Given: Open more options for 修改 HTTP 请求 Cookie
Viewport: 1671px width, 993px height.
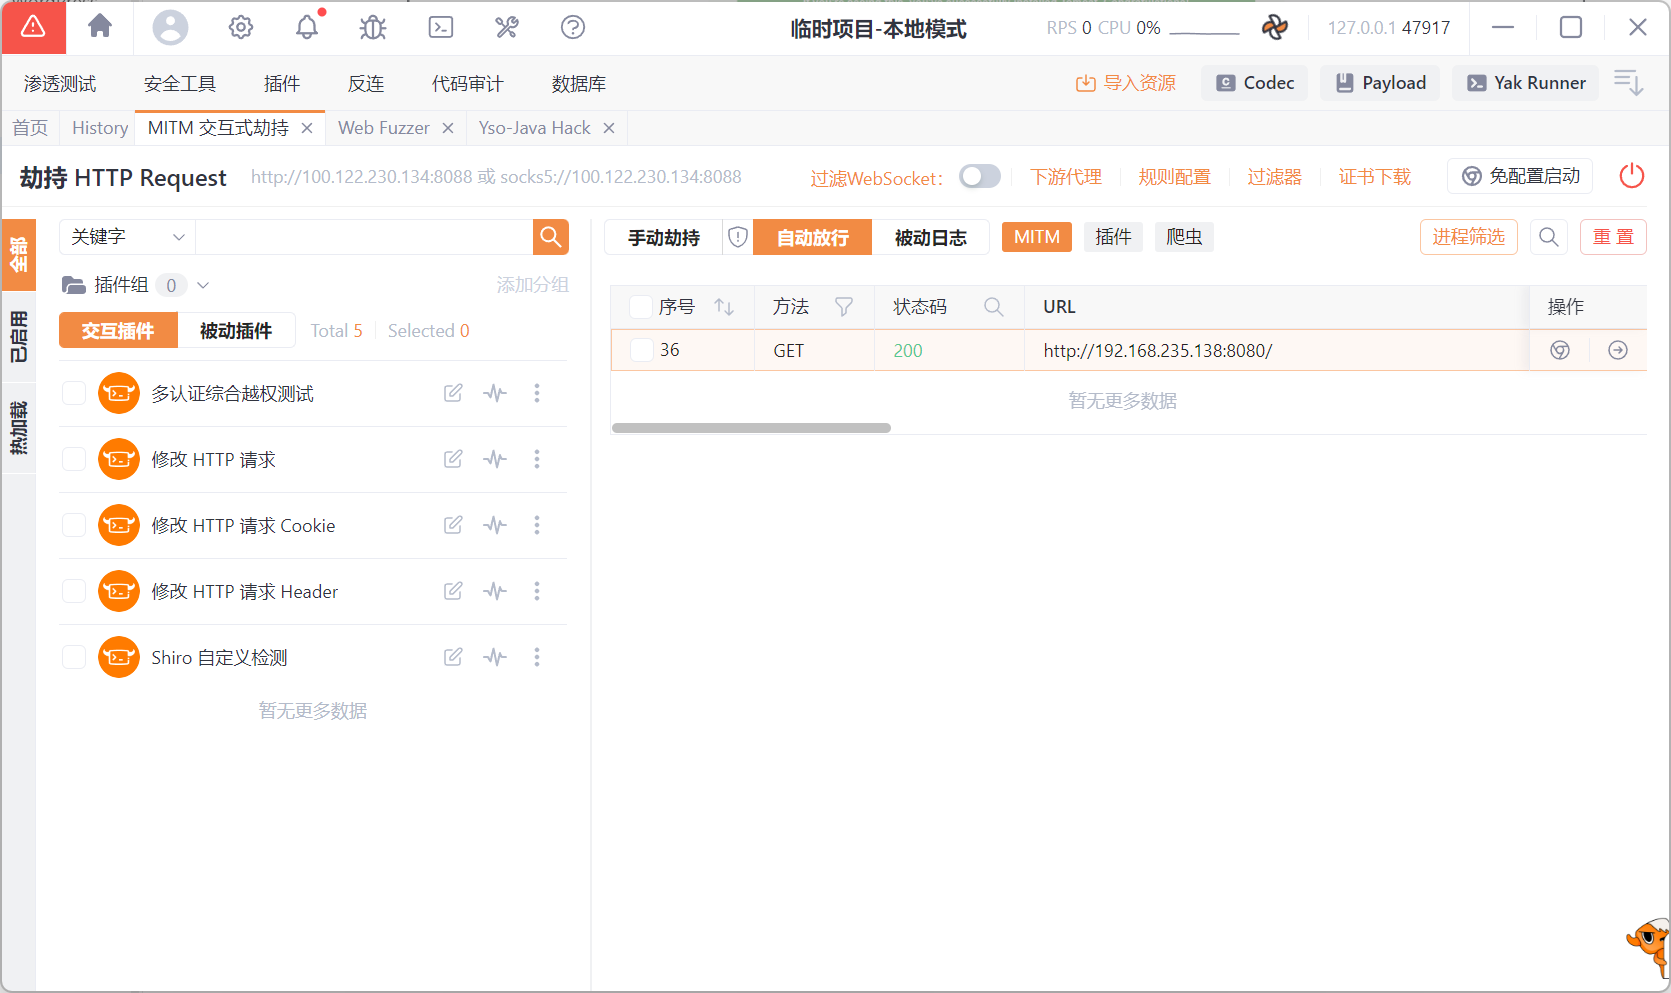Looking at the screenshot, I should click(537, 525).
